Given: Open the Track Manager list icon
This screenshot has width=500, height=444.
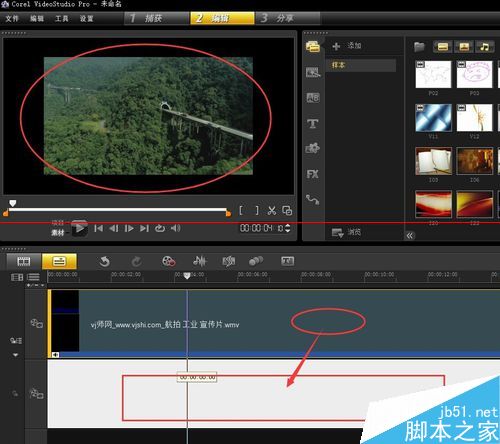Looking at the screenshot, I should [33, 277].
